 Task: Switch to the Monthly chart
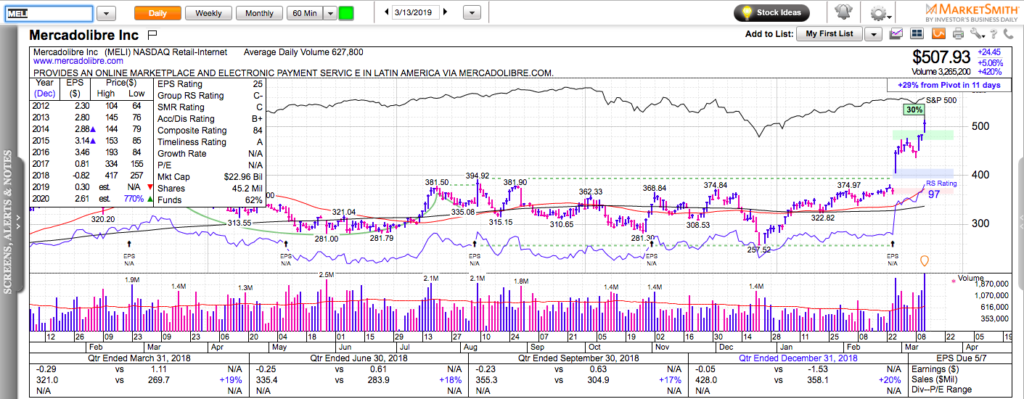click(x=259, y=13)
